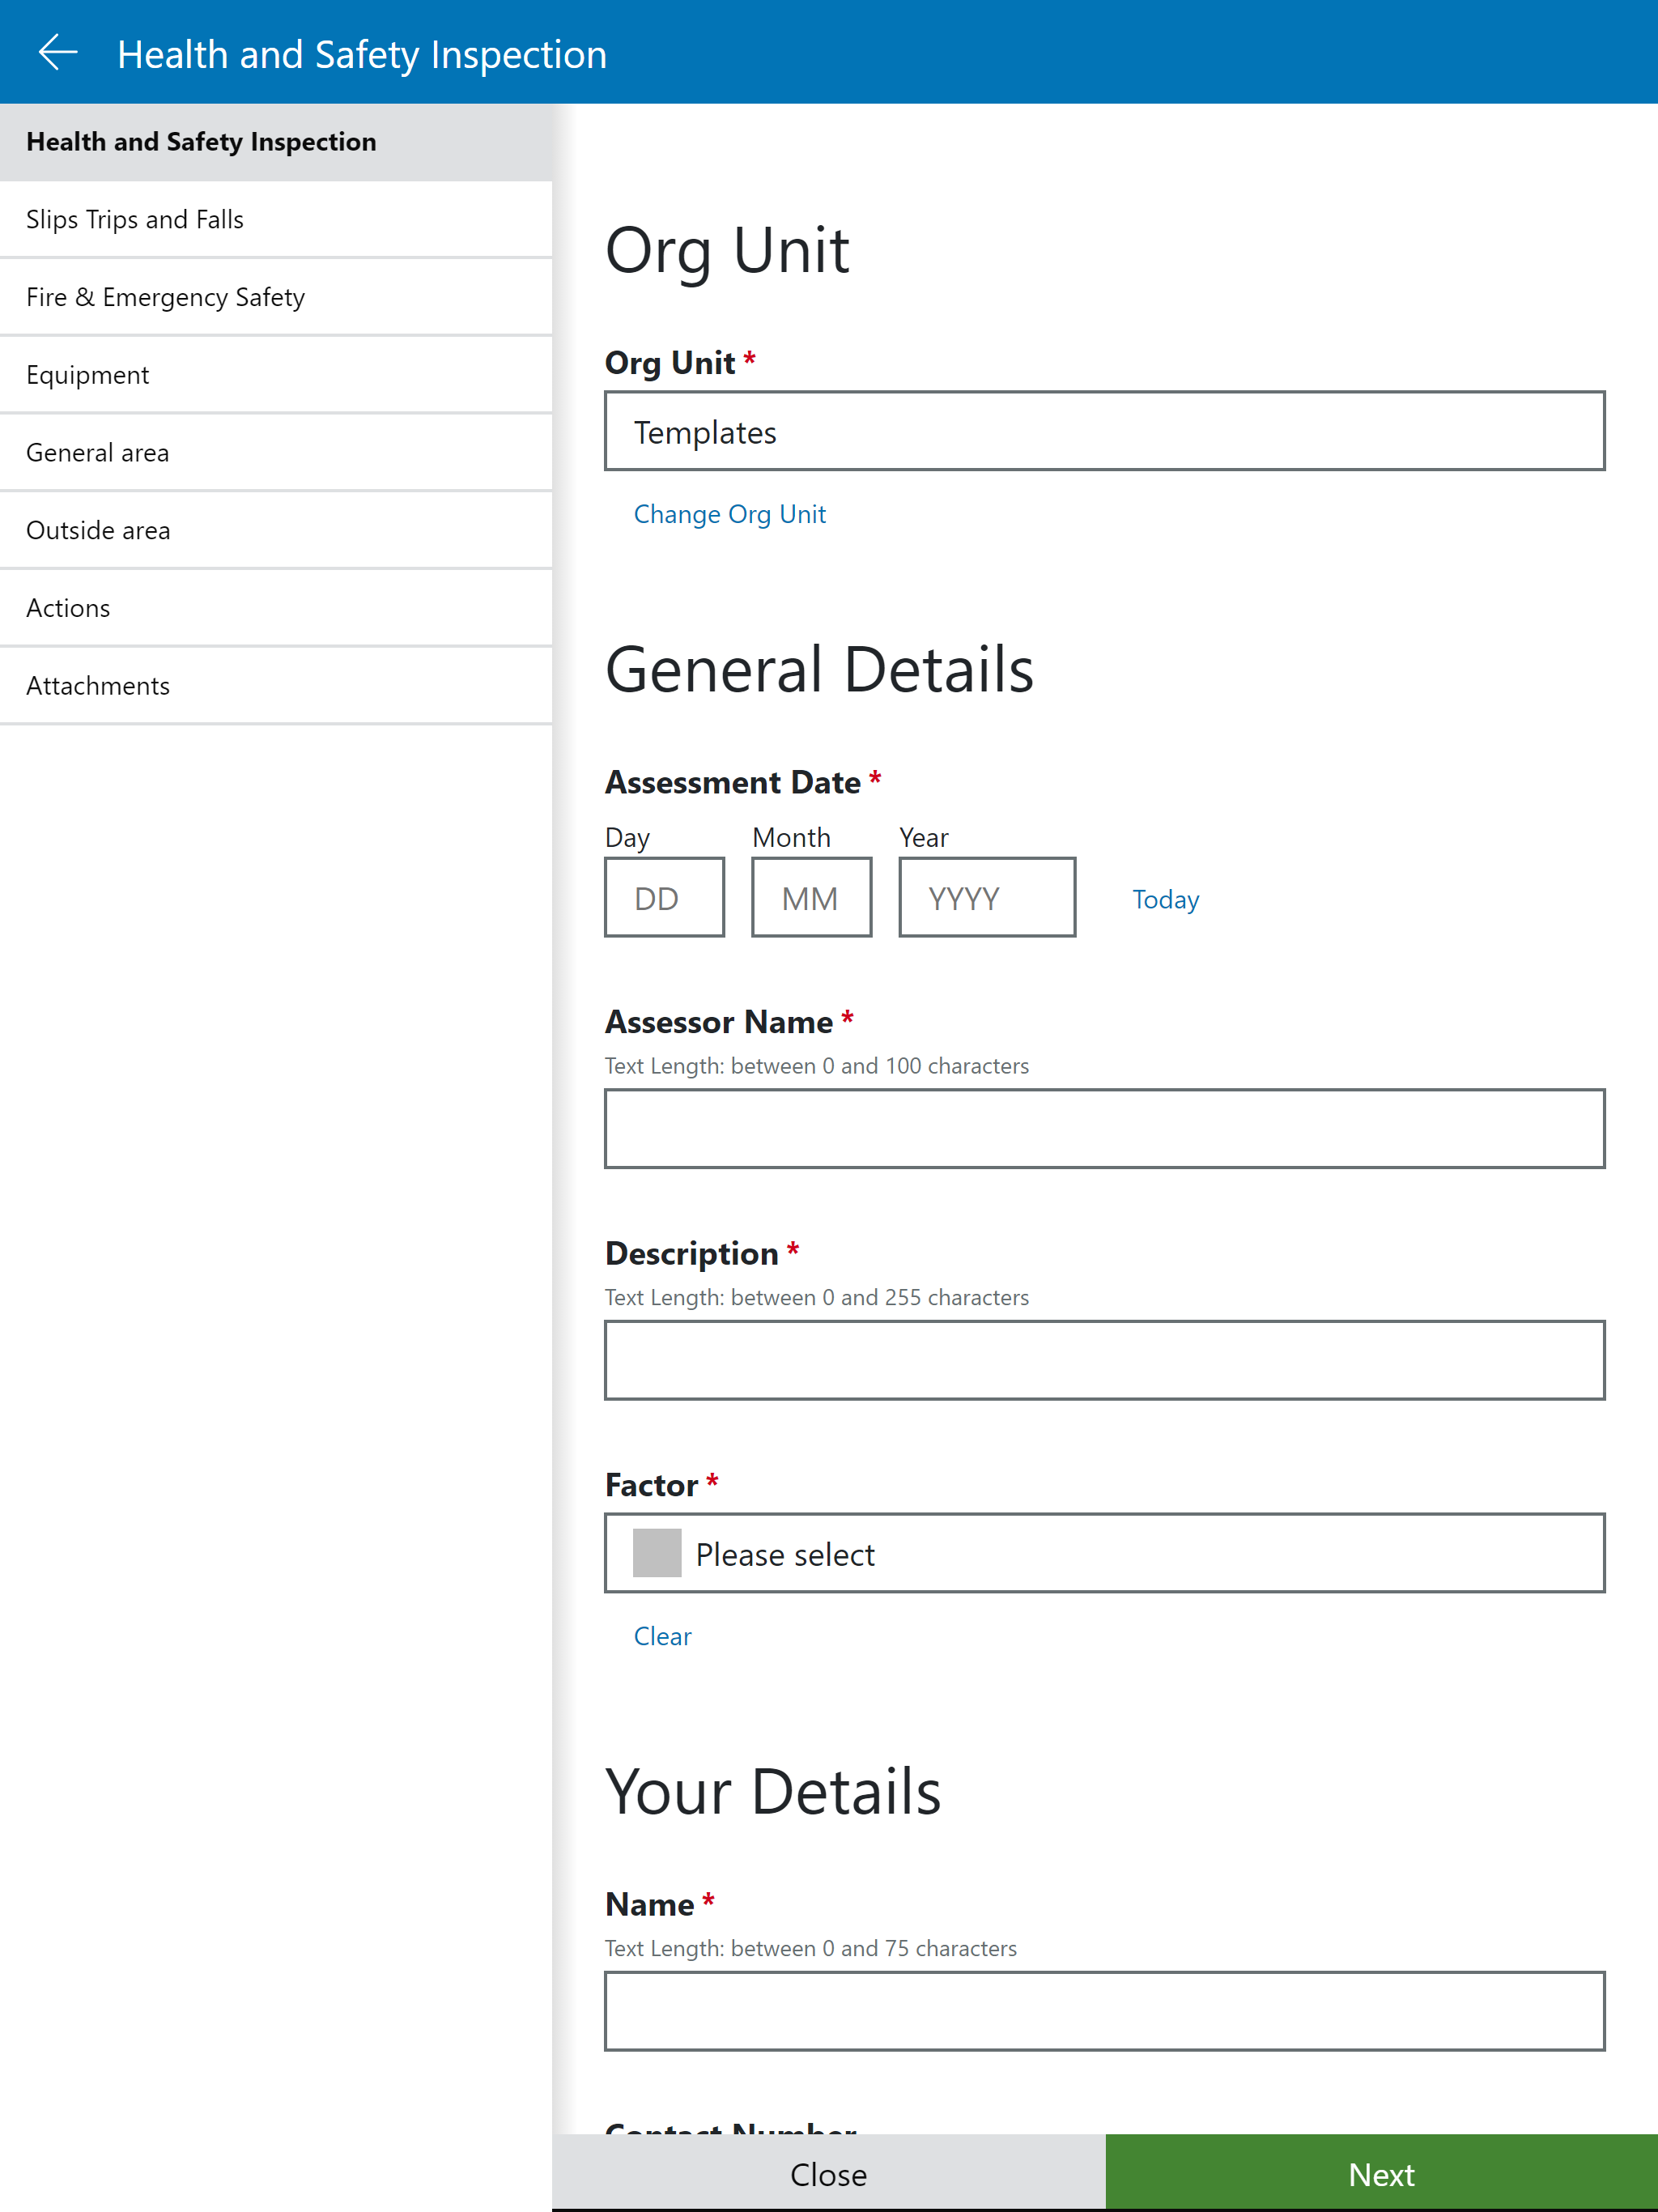This screenshot has width=1658, height=2212.
Task: Click the grey Factor color swatch
Action: tap(657, 1553)
